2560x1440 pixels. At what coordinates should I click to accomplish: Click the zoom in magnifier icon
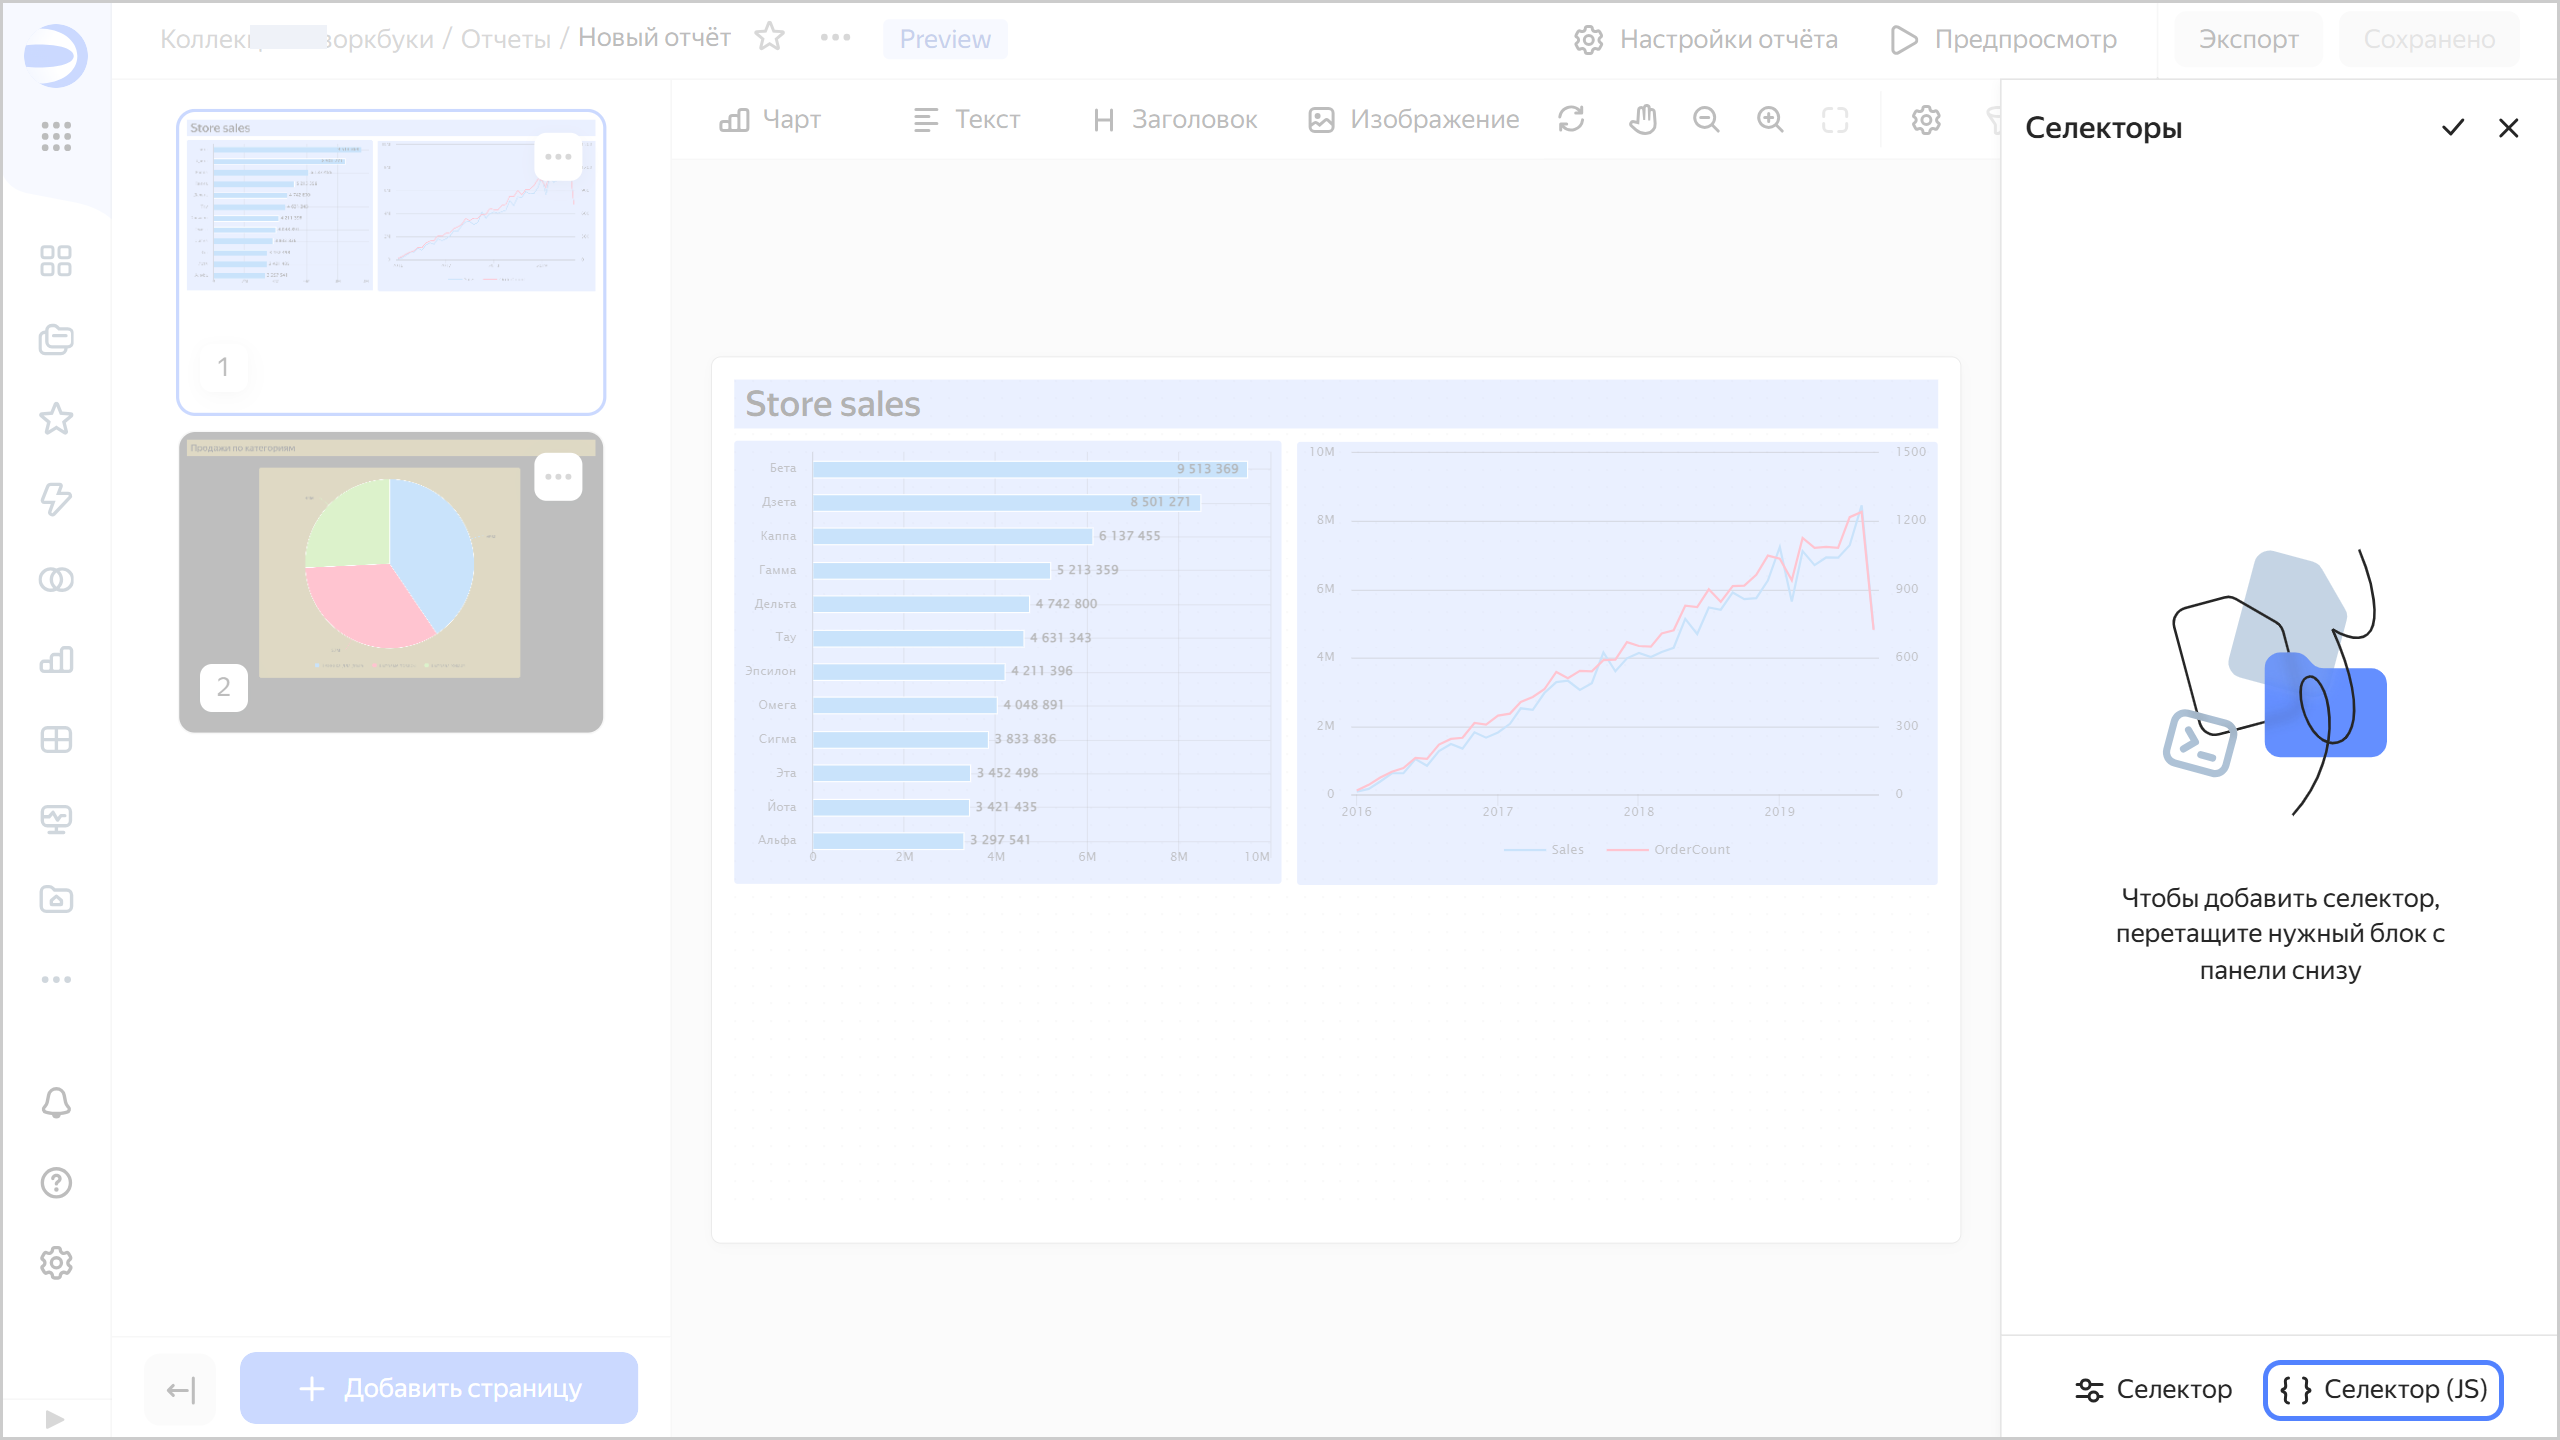[x=1770, y=120]
